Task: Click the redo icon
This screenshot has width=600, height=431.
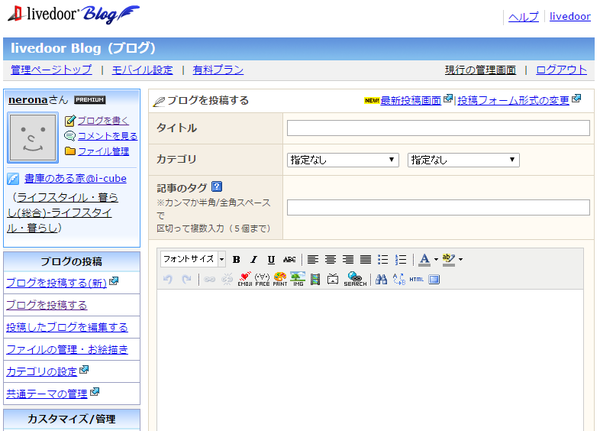Action: click(186, 279)
